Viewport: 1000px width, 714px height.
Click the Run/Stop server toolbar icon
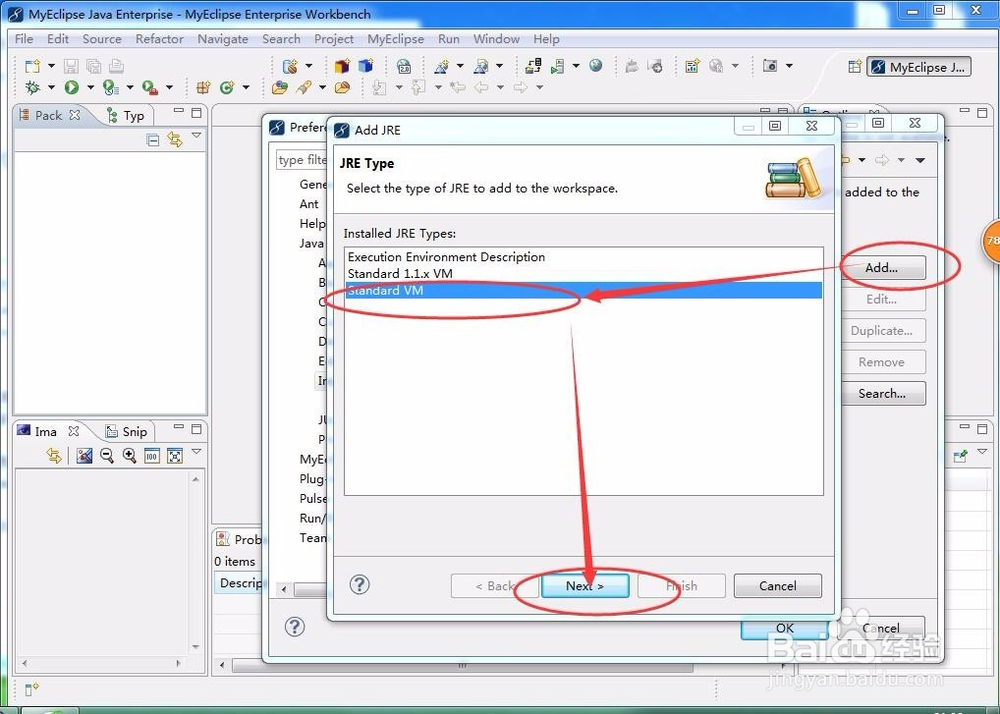point(557,66)
